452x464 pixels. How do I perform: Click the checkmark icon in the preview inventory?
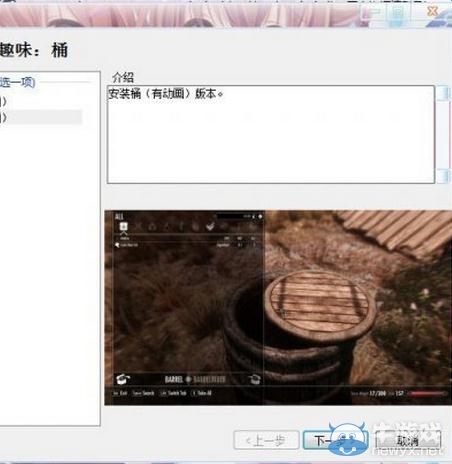coord(210,227)
